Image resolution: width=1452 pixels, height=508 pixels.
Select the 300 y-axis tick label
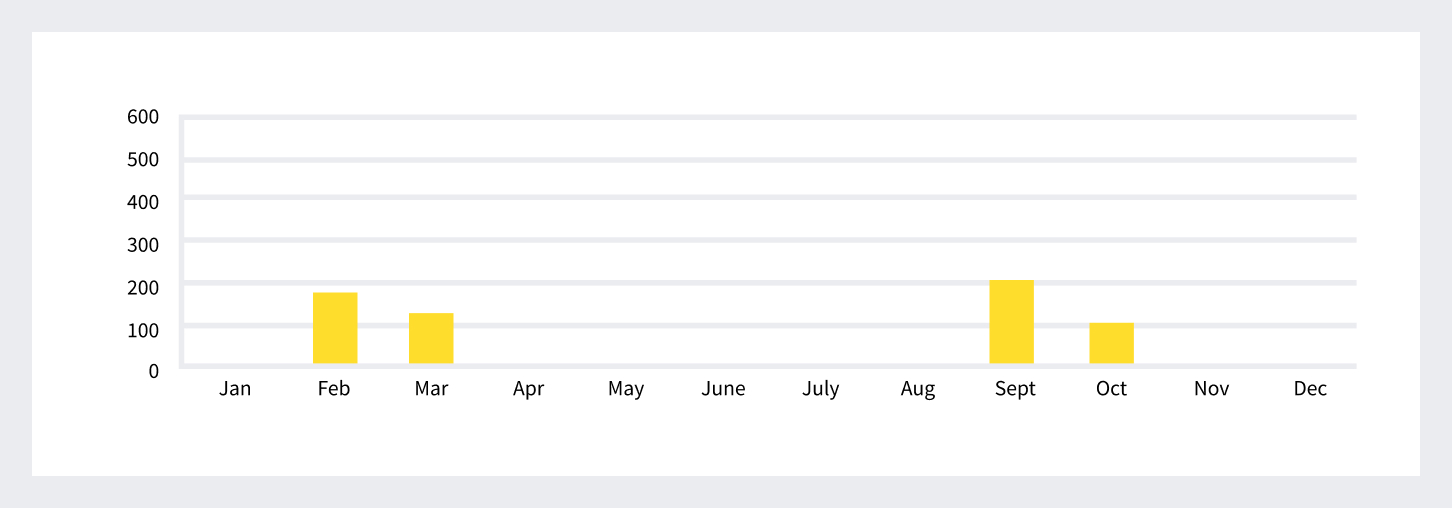pos(143,244)
